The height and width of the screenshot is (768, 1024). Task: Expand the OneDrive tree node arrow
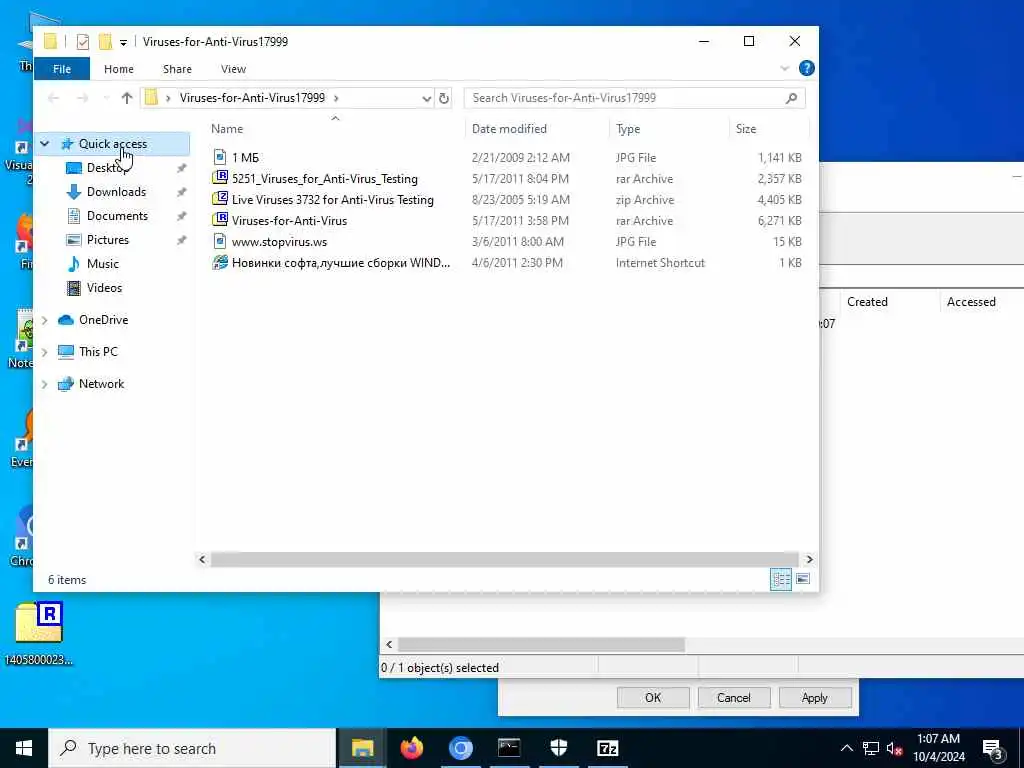tap(44, 320)
